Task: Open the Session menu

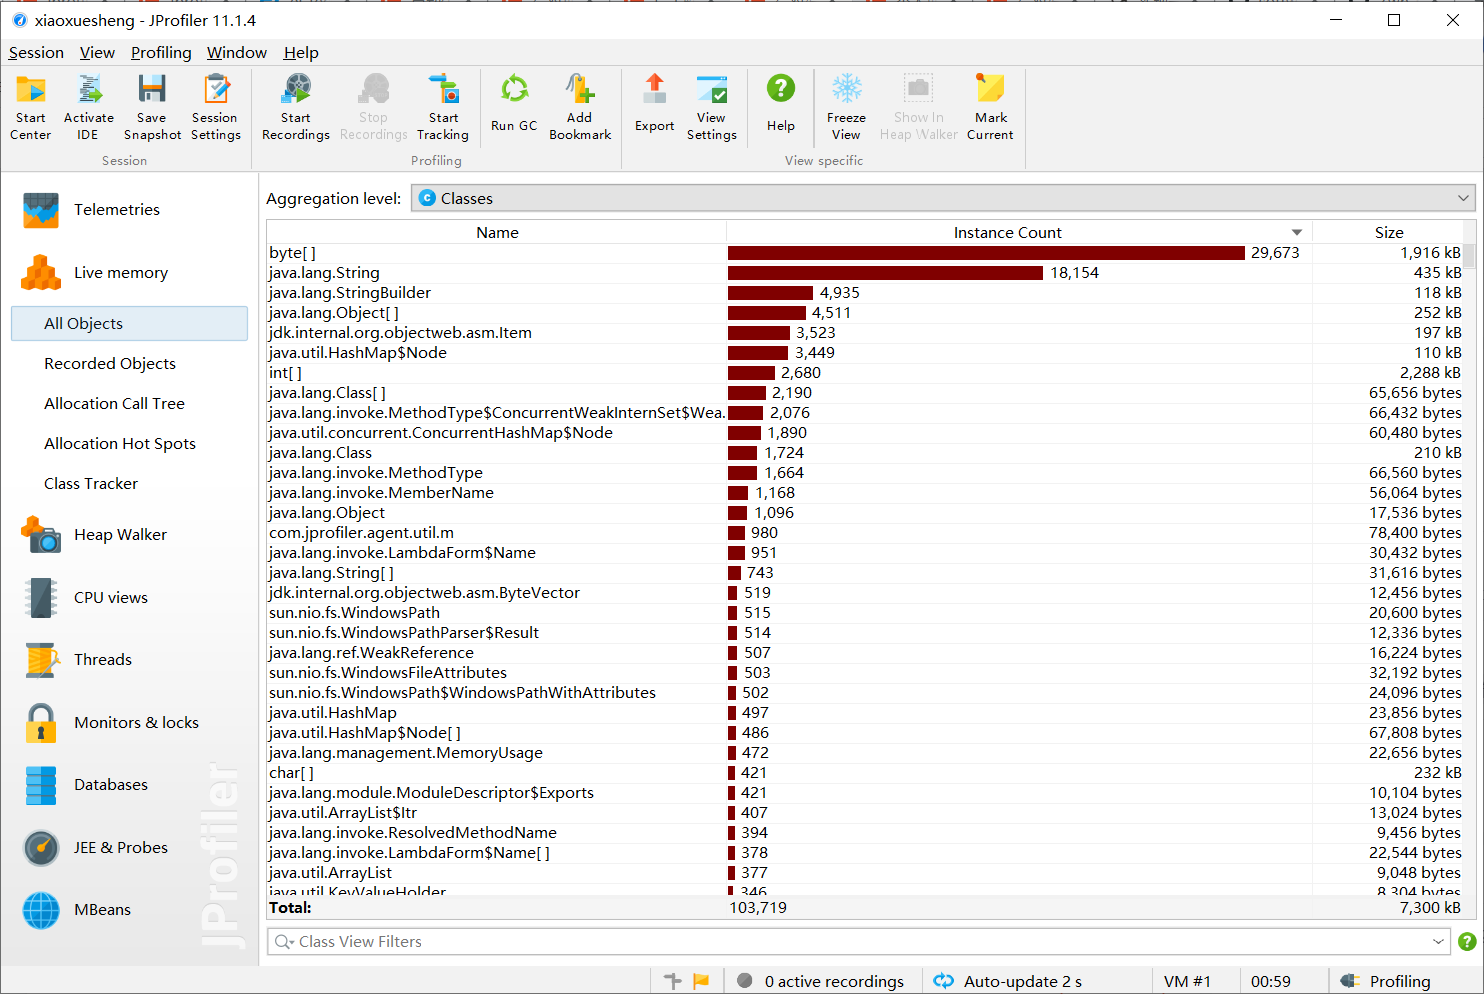Action: click(36, 53)
